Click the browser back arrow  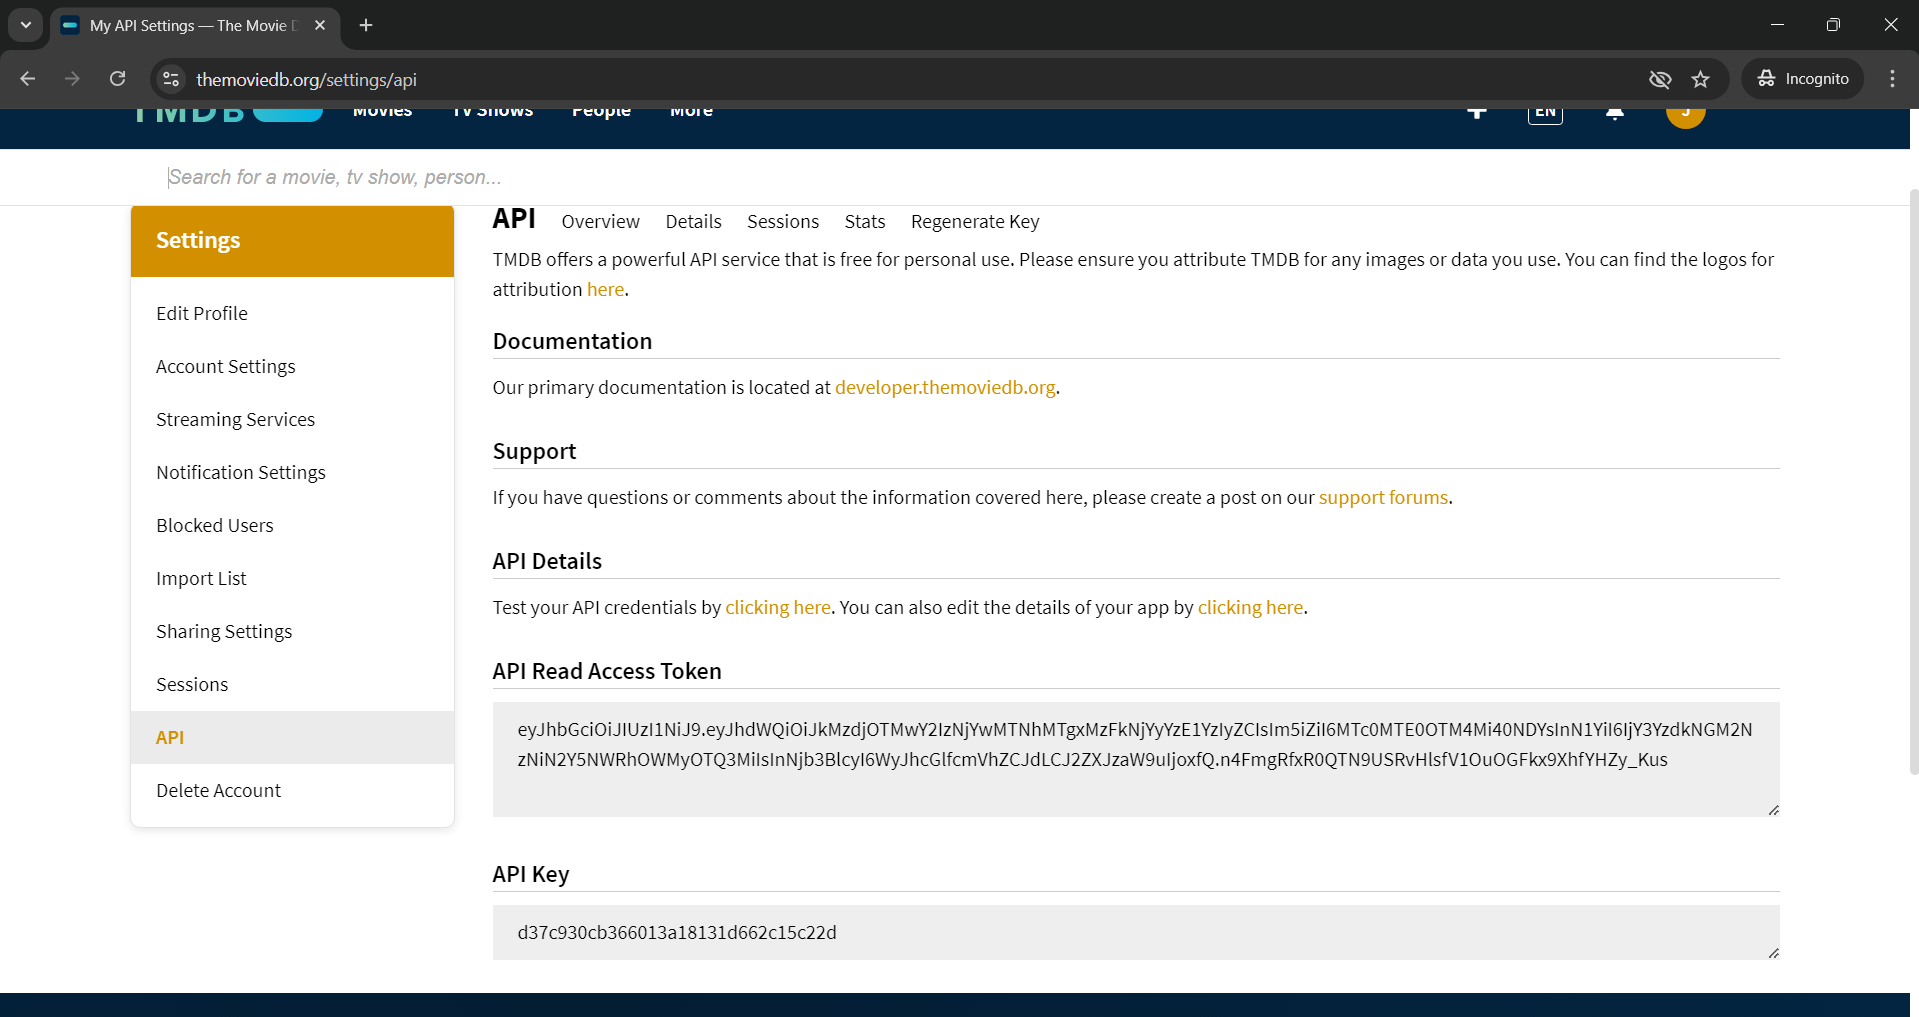27,79
